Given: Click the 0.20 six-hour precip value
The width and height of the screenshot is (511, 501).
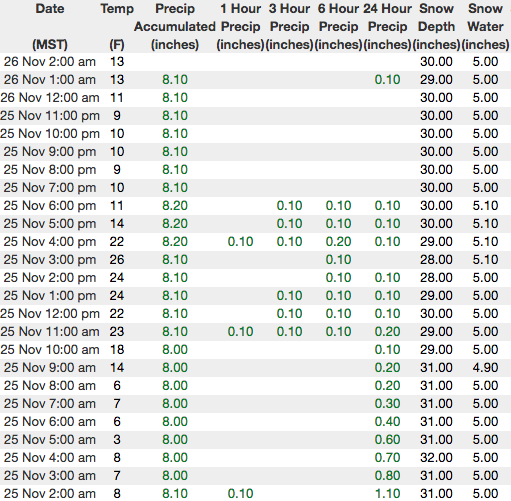Looking at the screenshot, I should pyautogui.click(x=338, y=242).
